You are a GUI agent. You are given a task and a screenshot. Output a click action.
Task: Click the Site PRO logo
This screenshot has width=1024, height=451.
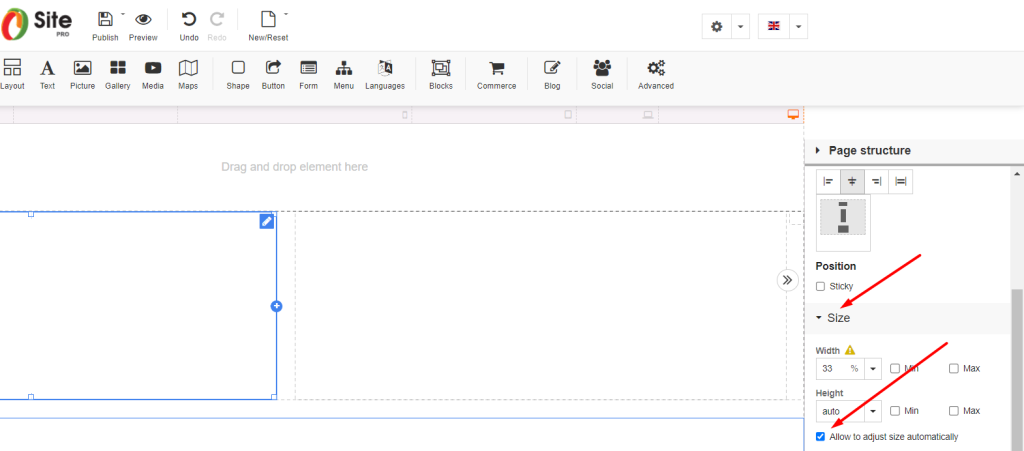[37, 24]
